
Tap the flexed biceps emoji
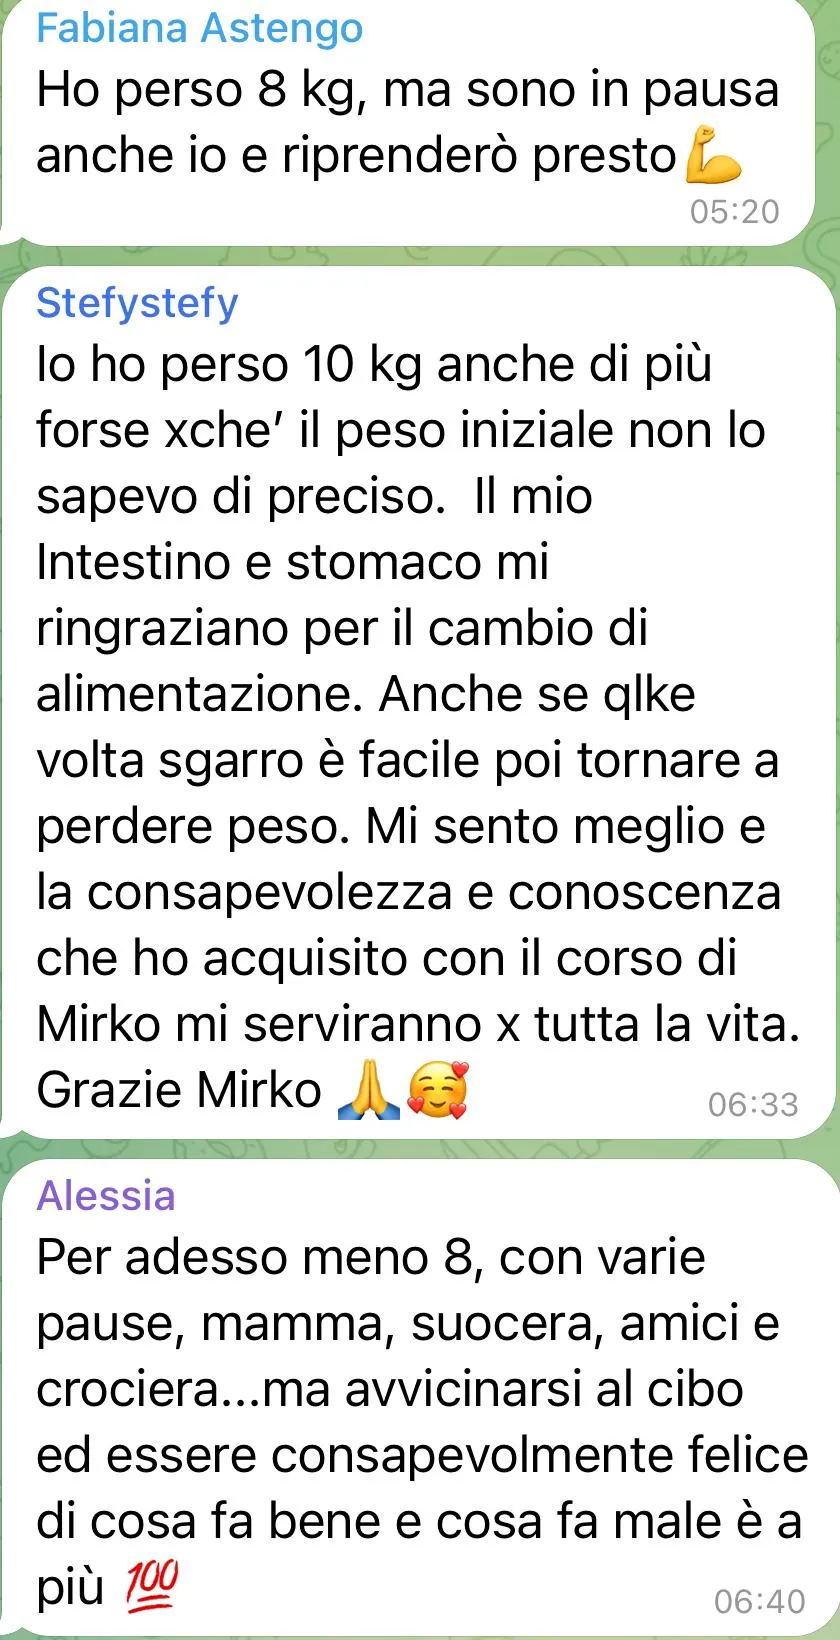coord(713,155)
